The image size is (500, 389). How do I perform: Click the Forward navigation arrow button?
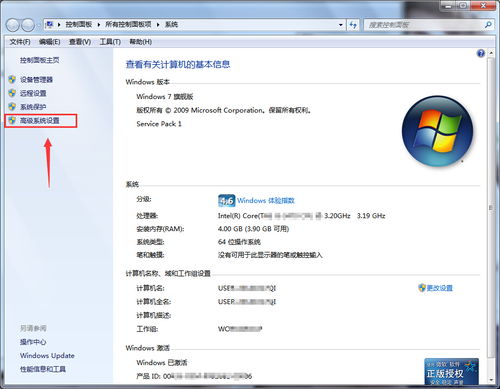coord(28,25)
